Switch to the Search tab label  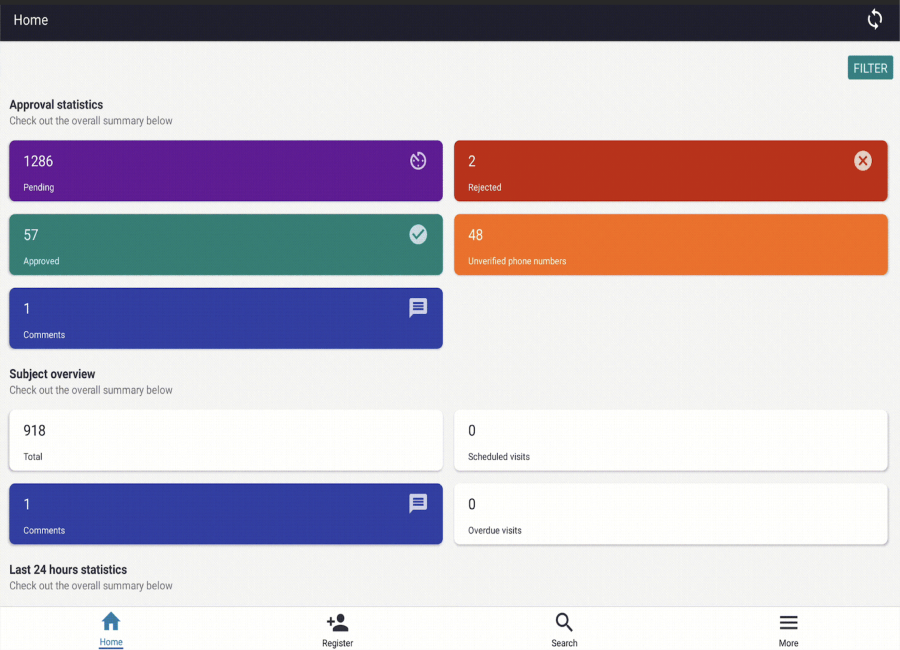(x=564, y=643)
